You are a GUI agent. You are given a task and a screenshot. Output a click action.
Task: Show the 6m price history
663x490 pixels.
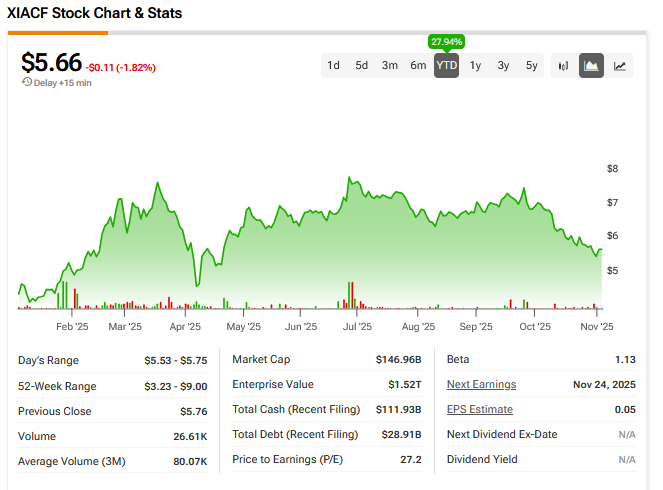[418, 66]
